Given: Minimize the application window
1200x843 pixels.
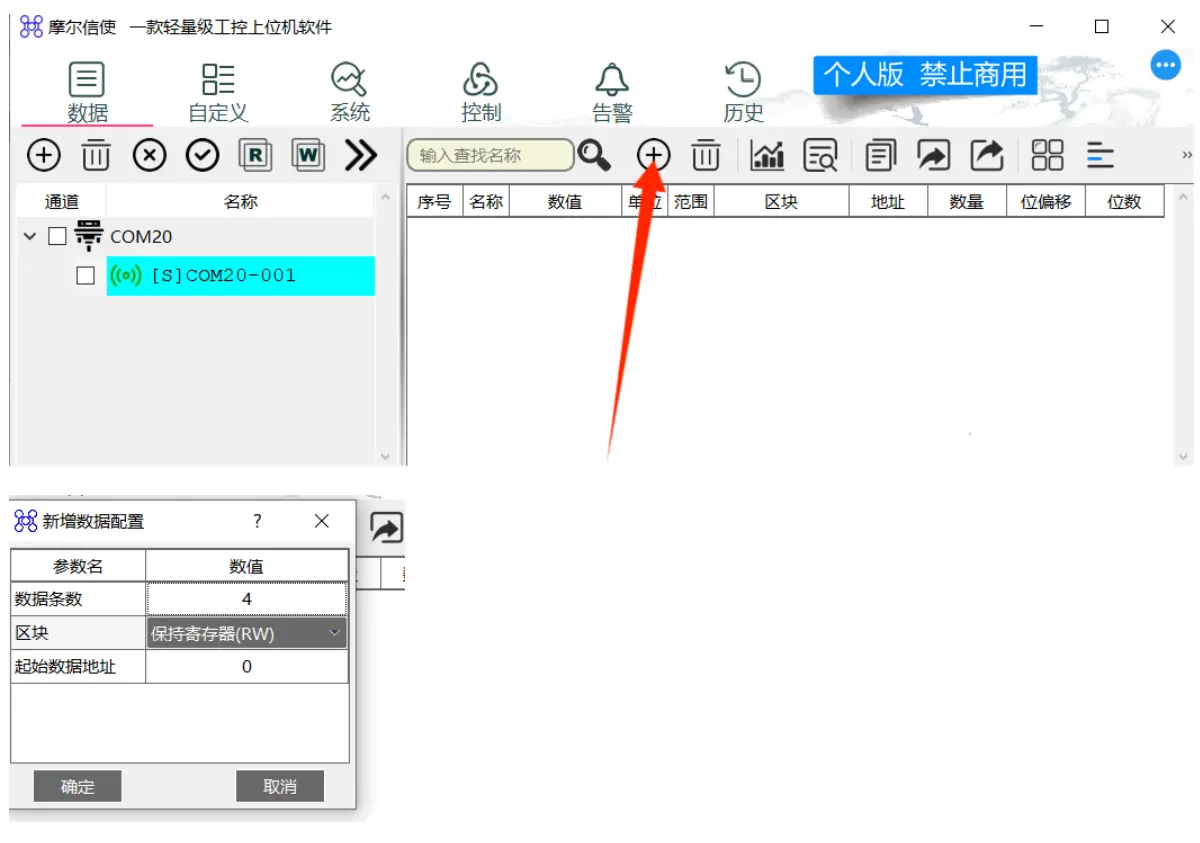Looking at the screenshot, I should 1036,27.
